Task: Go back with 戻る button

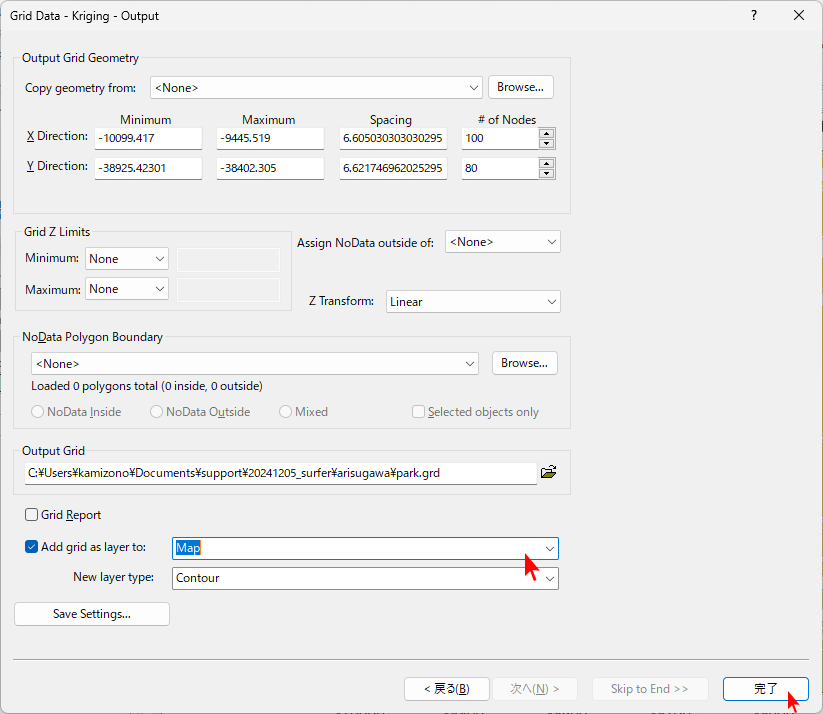Action: pyautogui.click(x=446, y=689)
